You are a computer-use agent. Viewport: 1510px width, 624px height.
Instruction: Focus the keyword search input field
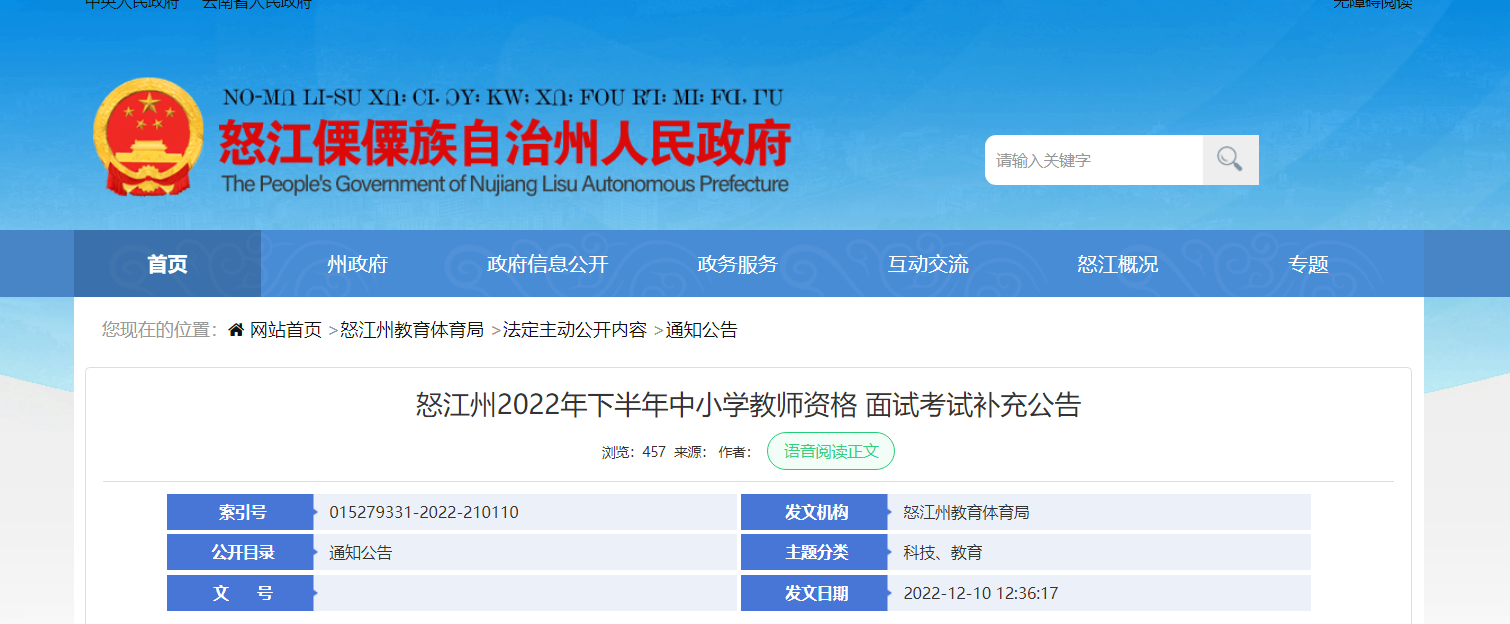coord(1094,160)
